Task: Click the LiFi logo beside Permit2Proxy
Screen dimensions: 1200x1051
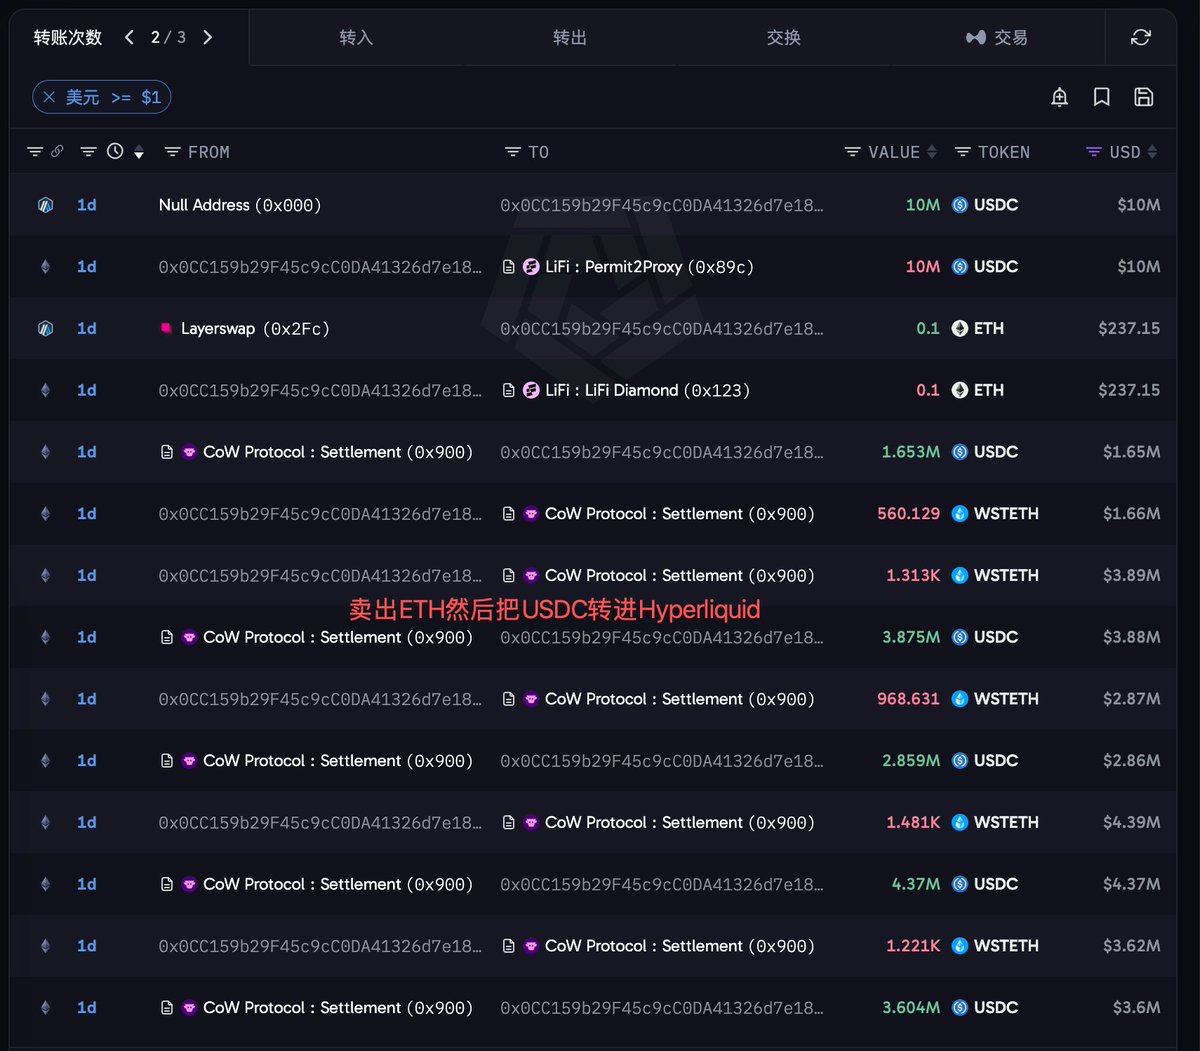Action: point(531,267)
